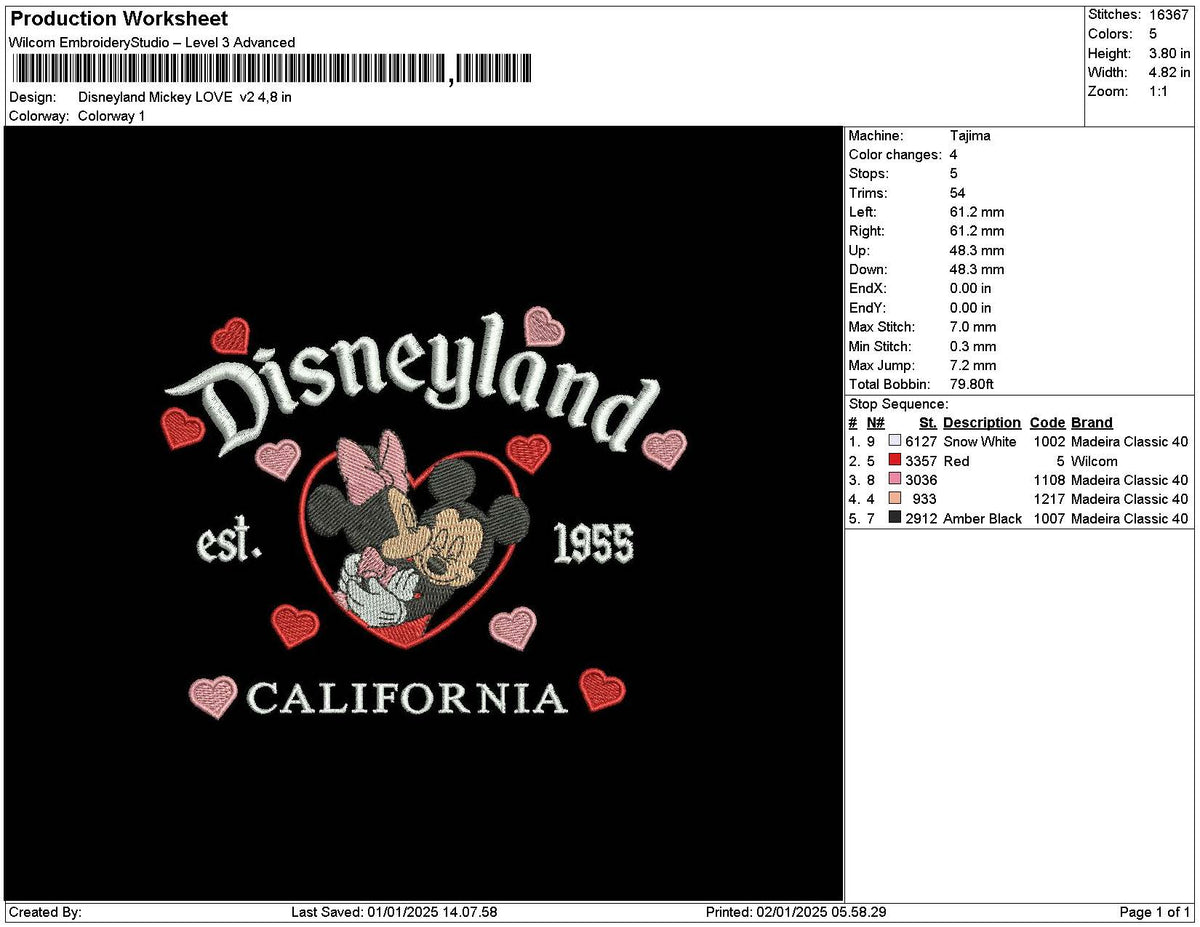Click the Zoom value 1:1
Screen dimensions: 1200x927
1160,91
